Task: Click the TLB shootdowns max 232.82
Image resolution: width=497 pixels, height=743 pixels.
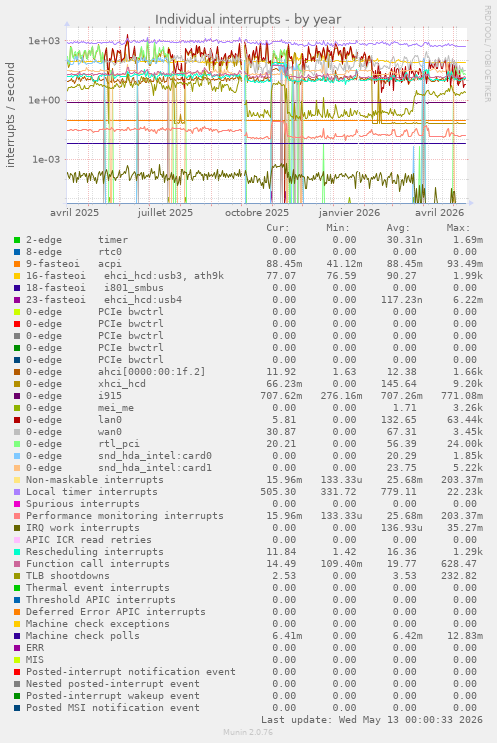Action: [459, 576]
